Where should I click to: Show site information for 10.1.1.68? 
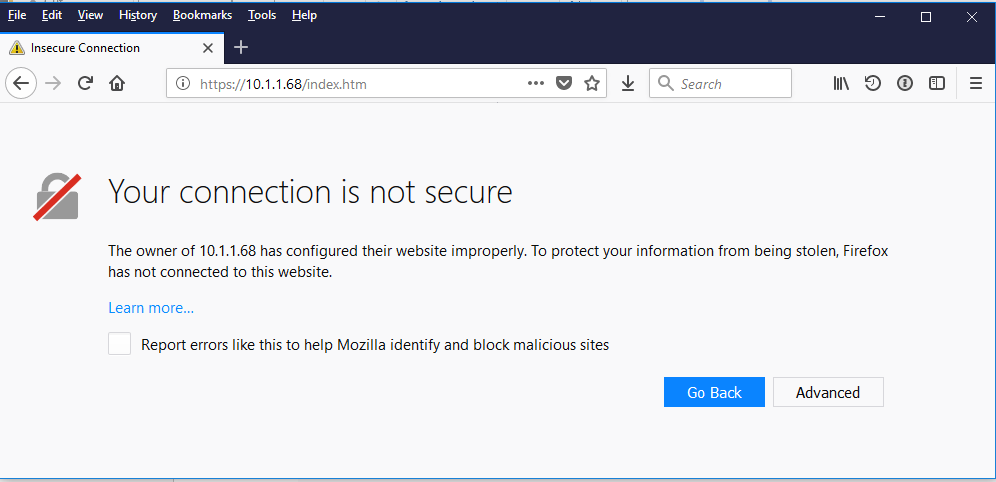pos(183,84)
